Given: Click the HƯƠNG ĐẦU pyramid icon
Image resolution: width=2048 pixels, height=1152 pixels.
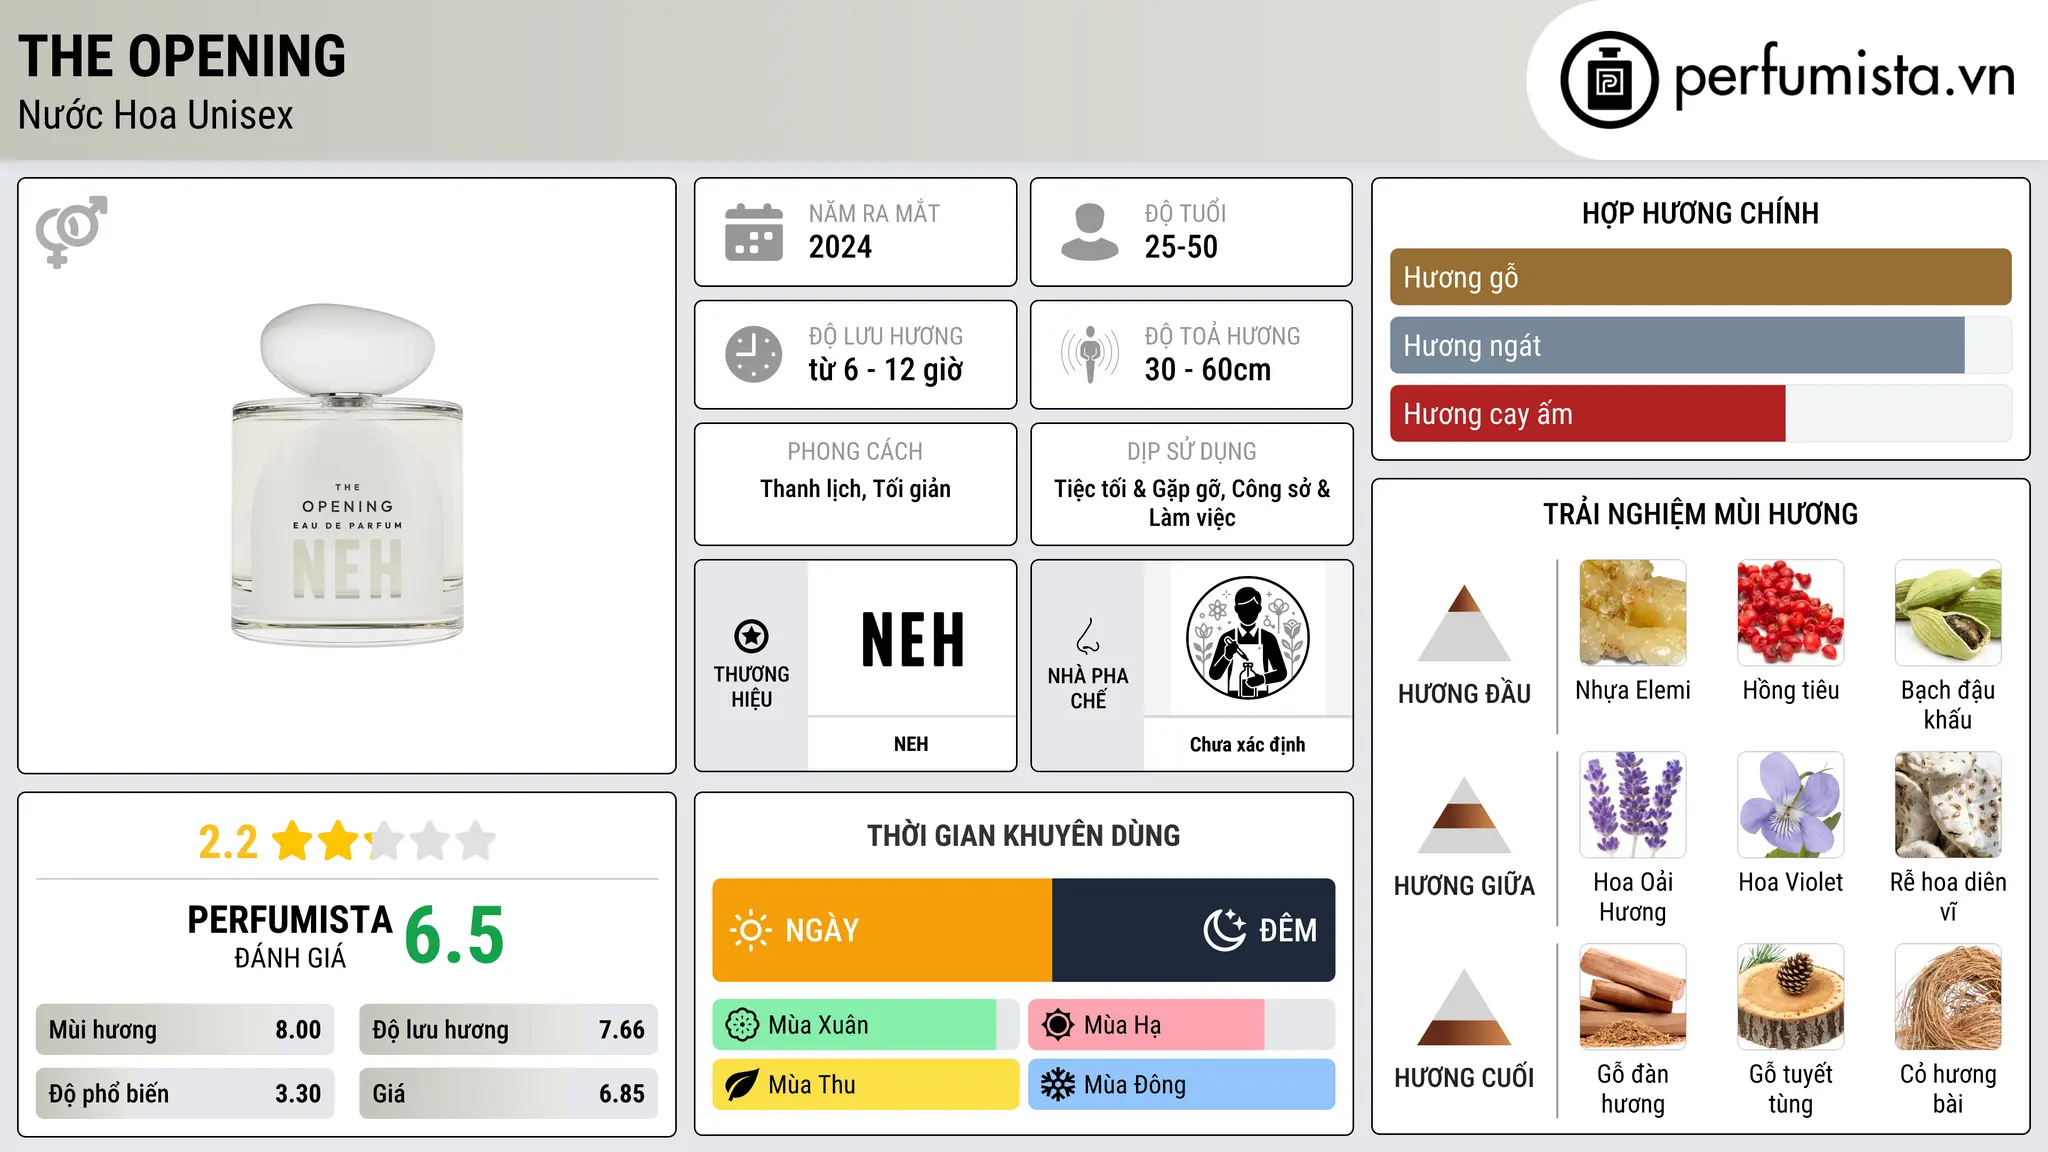Looking at the screenshot, I should (x=1464, y=623).
